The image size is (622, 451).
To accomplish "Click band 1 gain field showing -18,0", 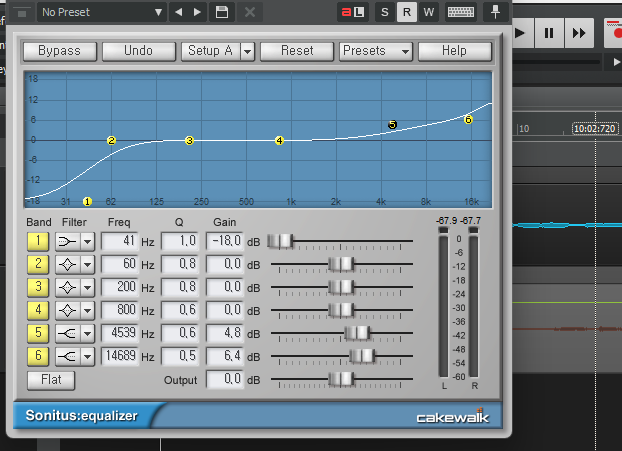I will pos(225,241).
